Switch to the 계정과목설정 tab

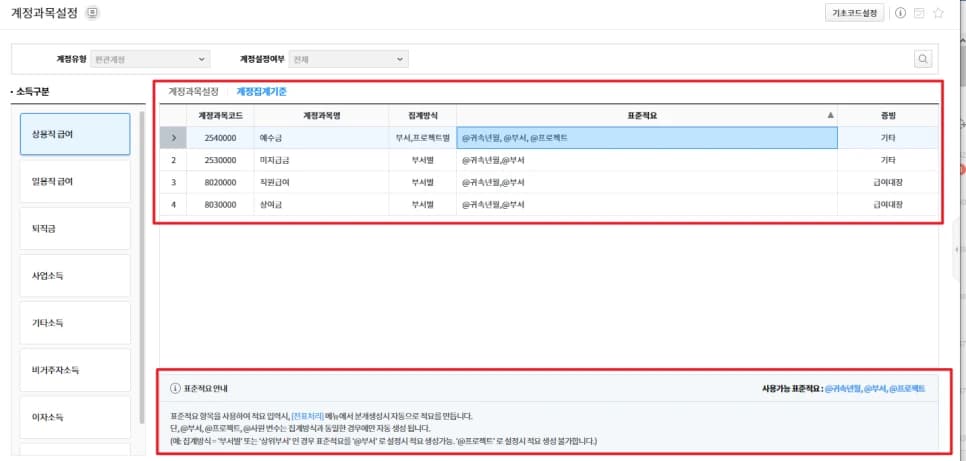(193, 92)
